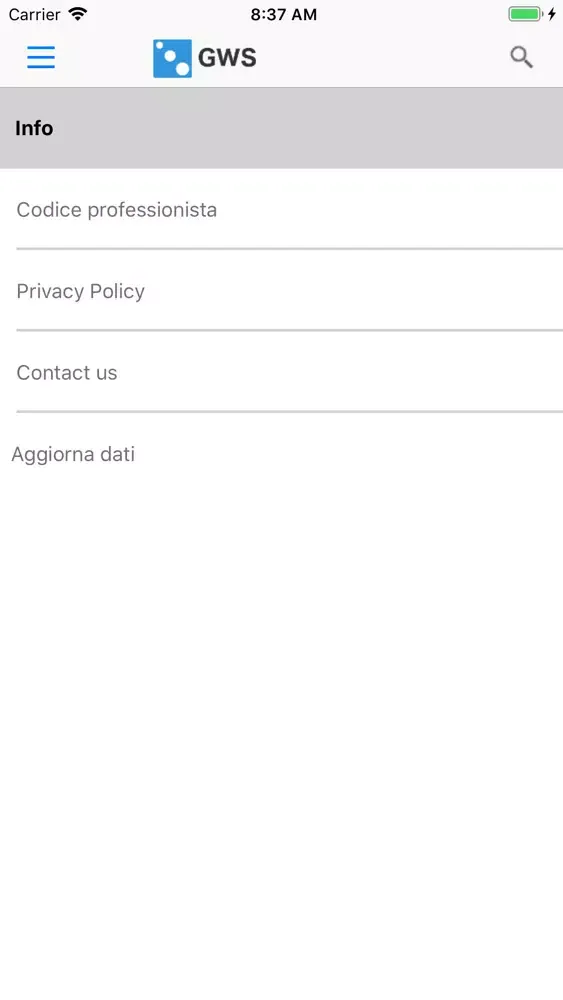Screen dimensions: 563x1000
Task: Open the Privacy Policy page
Action: [x=281, y=291]
